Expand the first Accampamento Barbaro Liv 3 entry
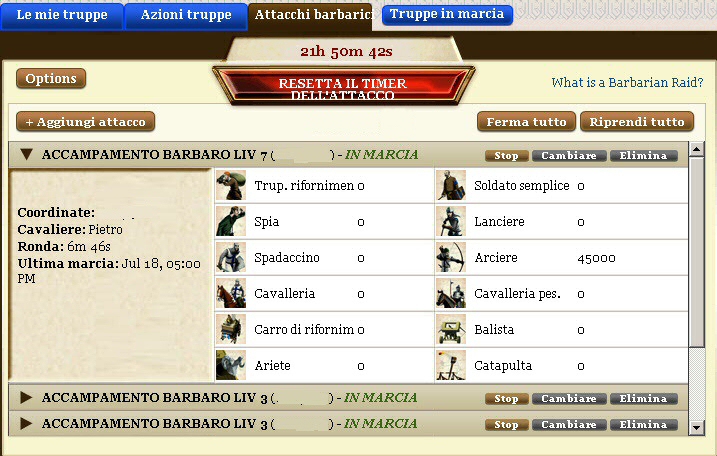Screen dimensions: 717x456 tap(27, 397)
